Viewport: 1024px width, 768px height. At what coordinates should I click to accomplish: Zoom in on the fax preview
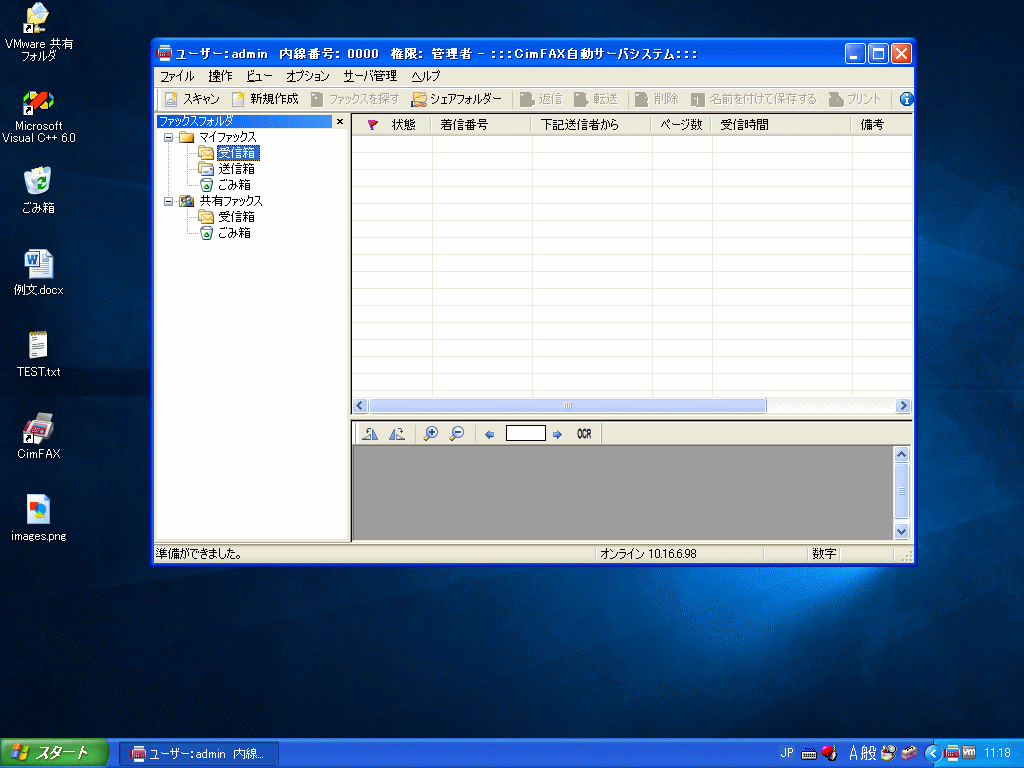coord(431,434)
